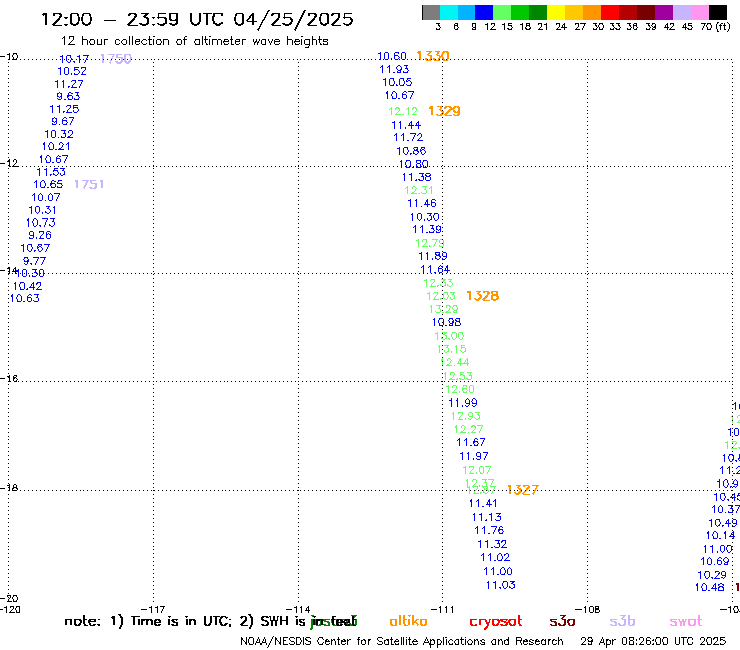Click the latitude axis label -16
The width and height of the screenshot is (740, 650).
[x=9, y=379]
